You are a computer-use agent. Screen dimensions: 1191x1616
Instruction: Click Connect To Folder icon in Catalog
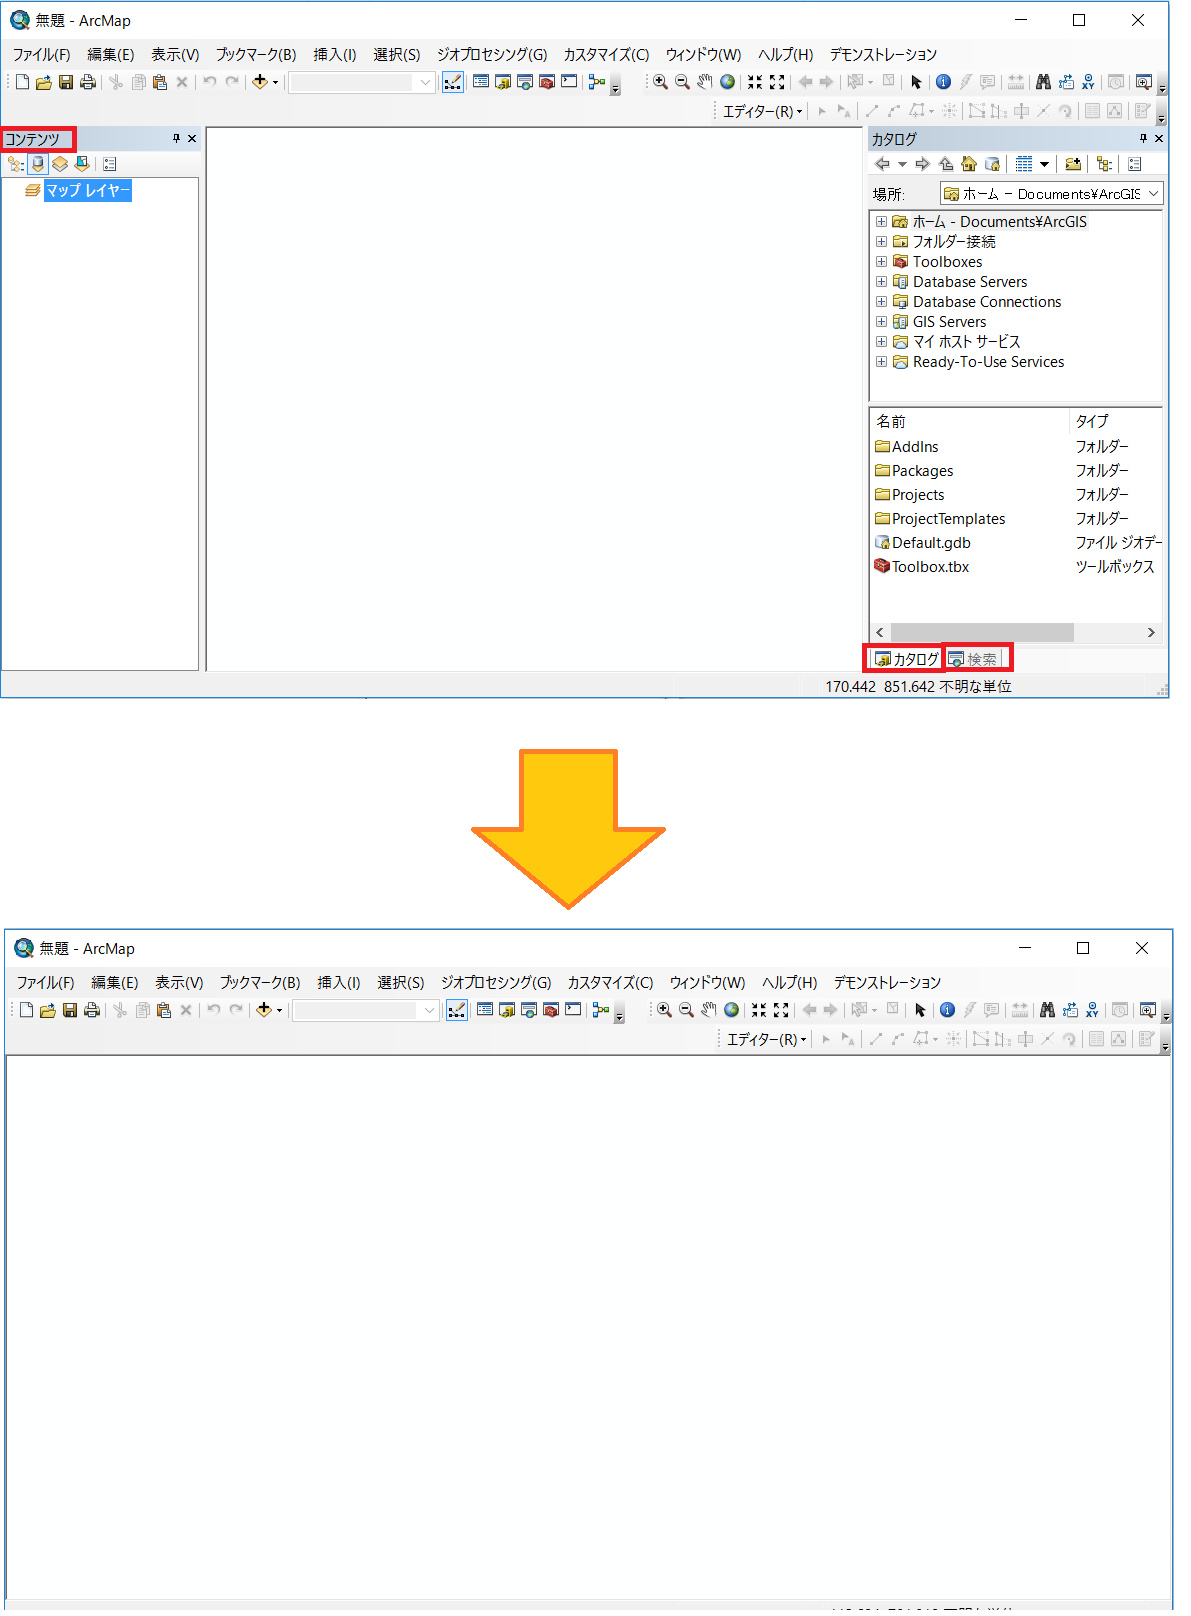click(x=1073, y=164)
